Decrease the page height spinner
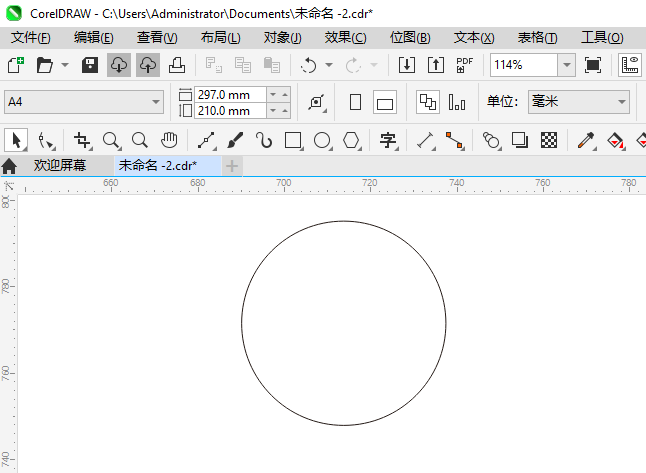Screen dimensions: 646x473 273,110
